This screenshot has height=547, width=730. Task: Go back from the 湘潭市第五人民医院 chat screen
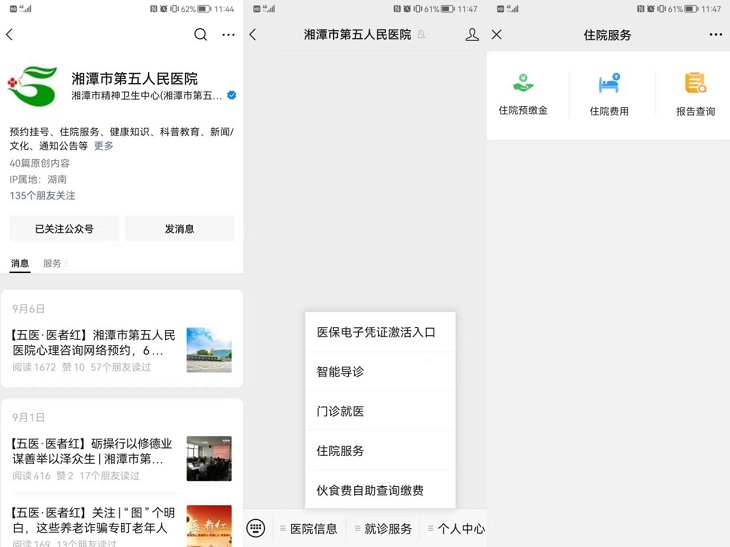[253, 34]
